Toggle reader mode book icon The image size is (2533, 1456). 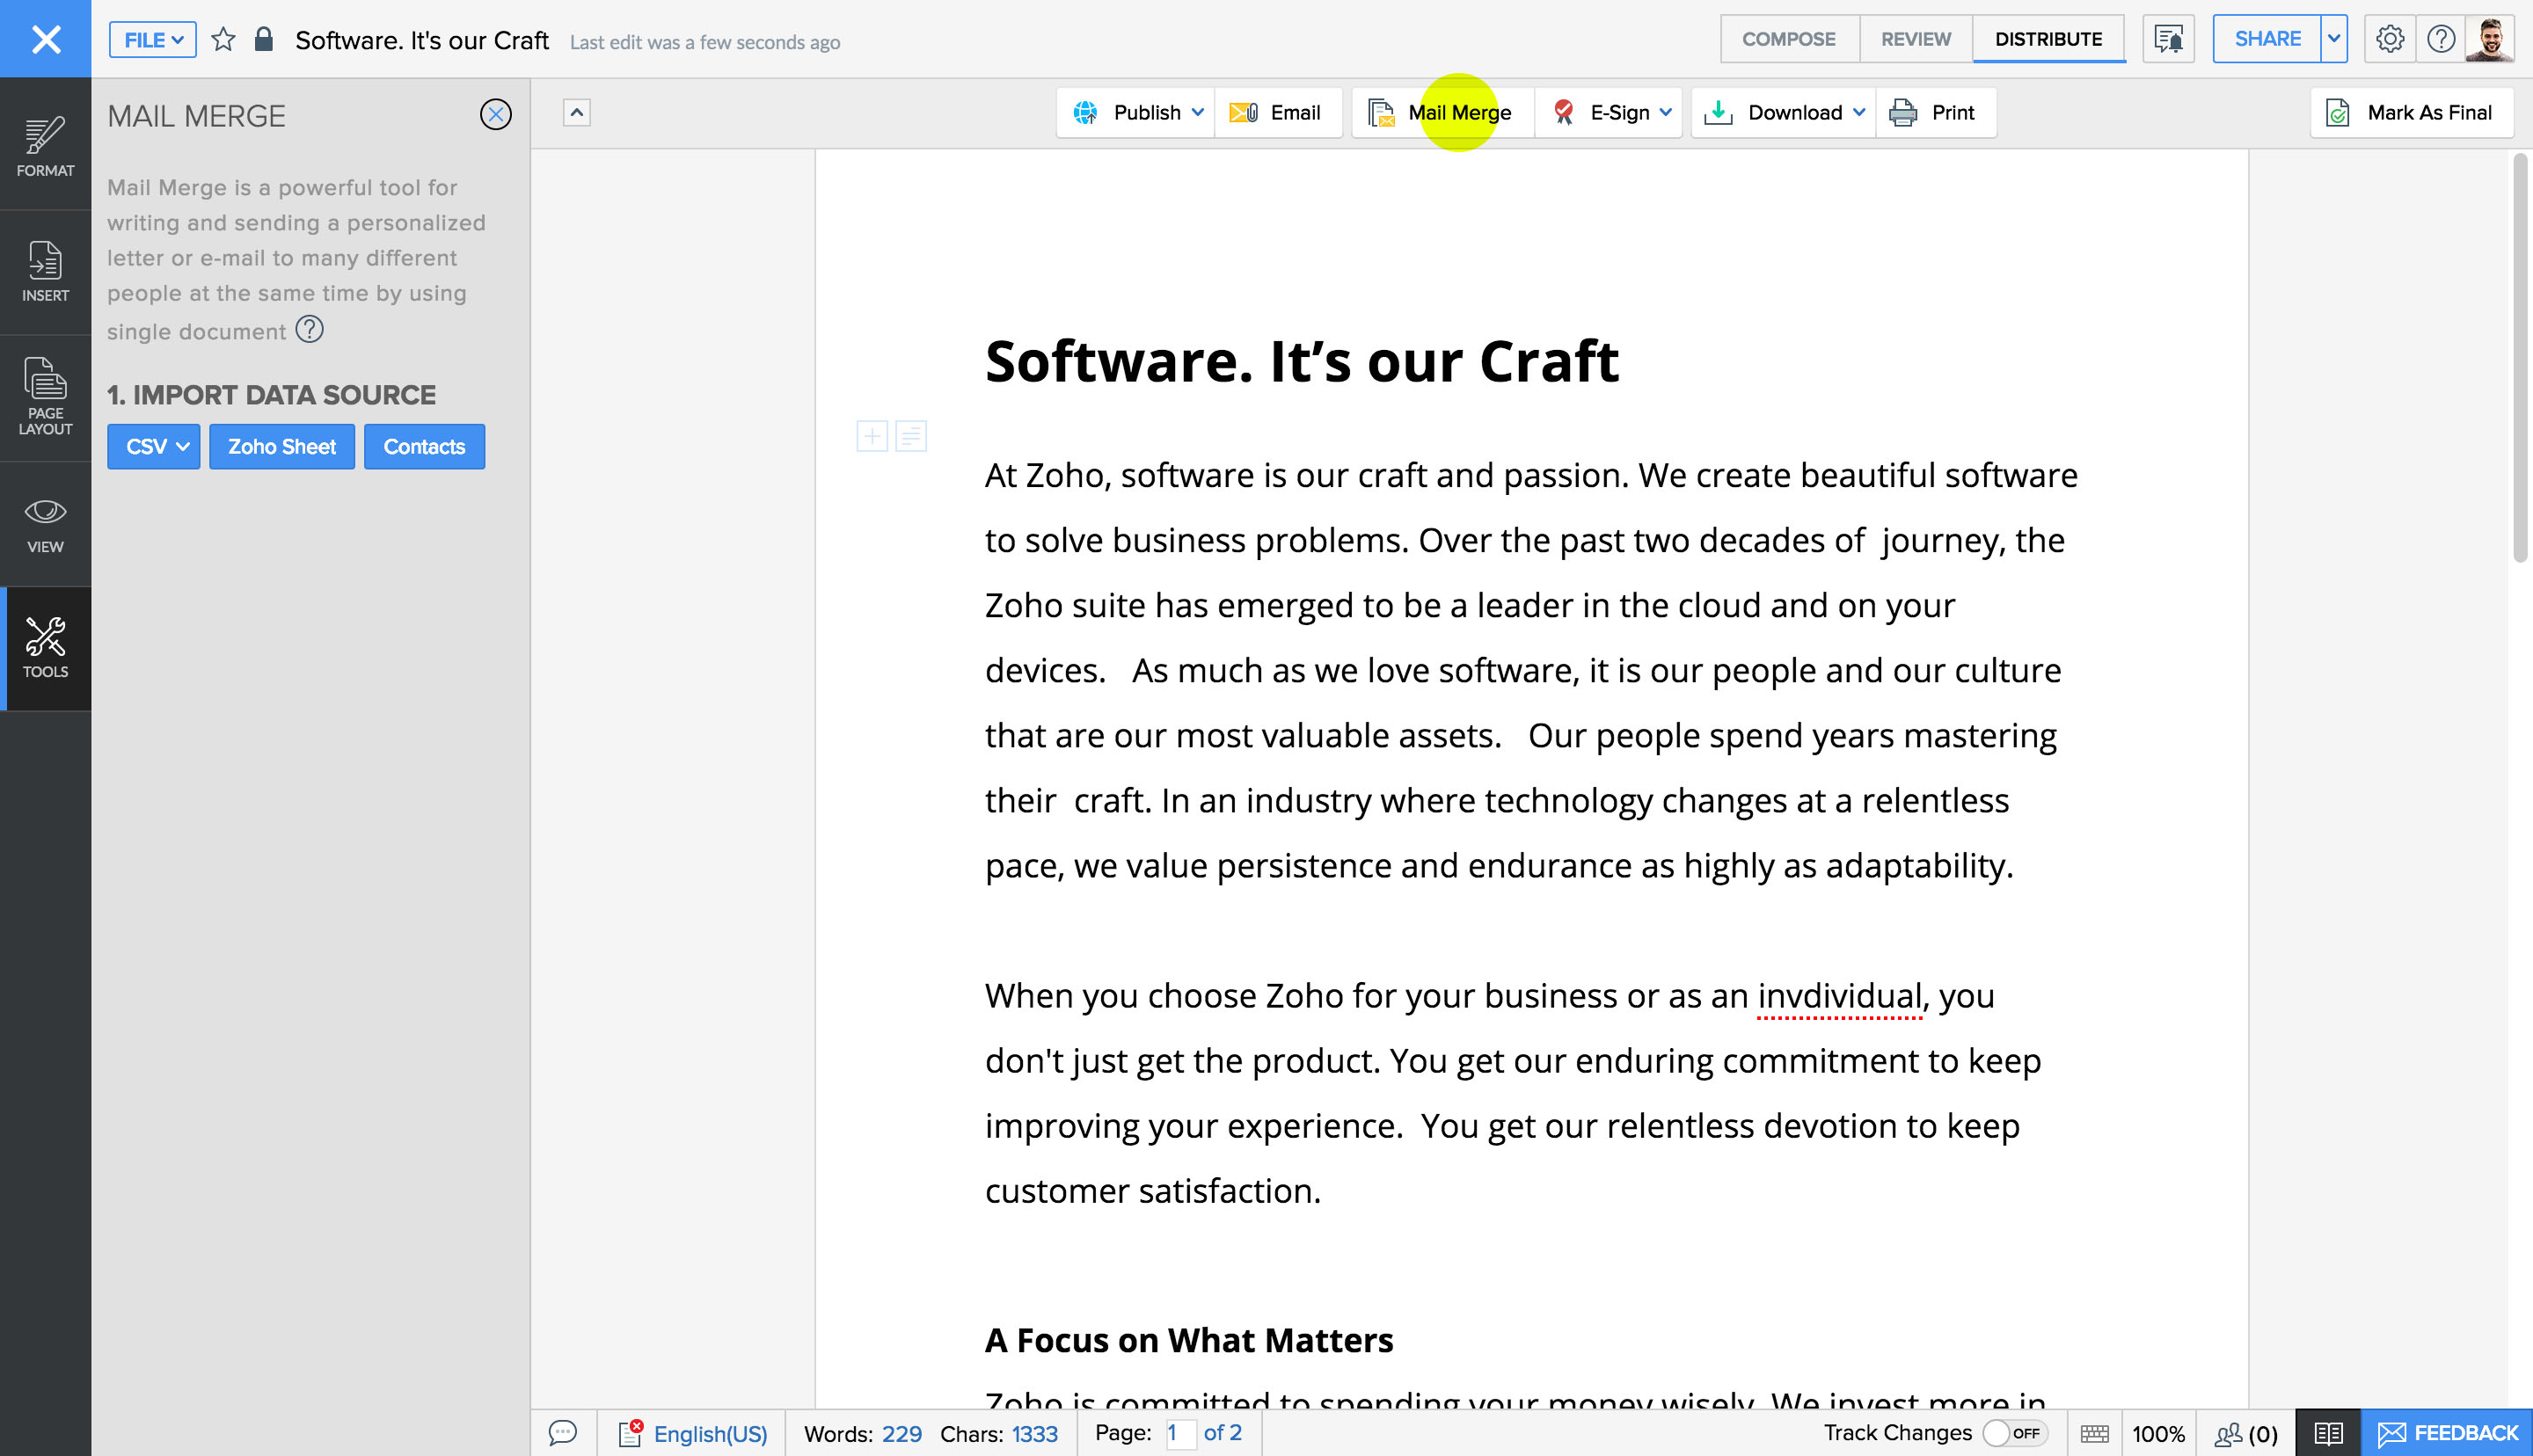(x=2327, y=1433)
